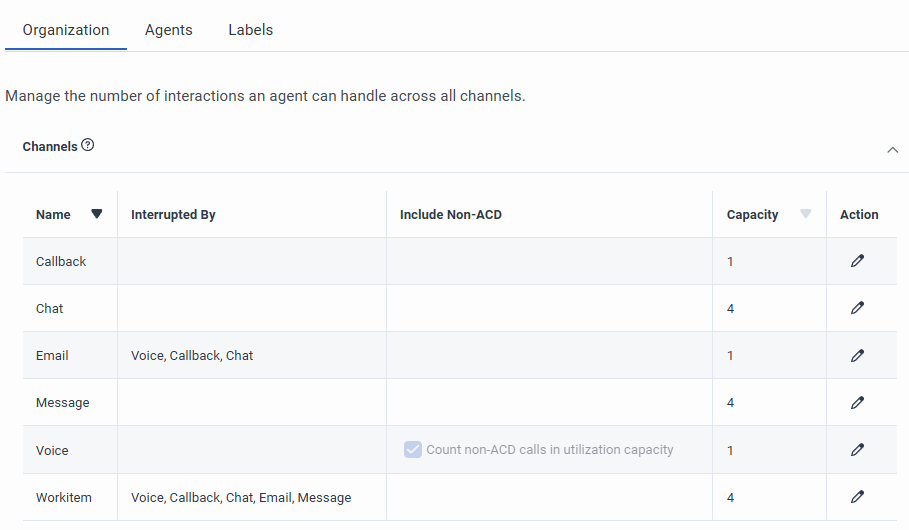Show help for Channels section

click(88, 146)
